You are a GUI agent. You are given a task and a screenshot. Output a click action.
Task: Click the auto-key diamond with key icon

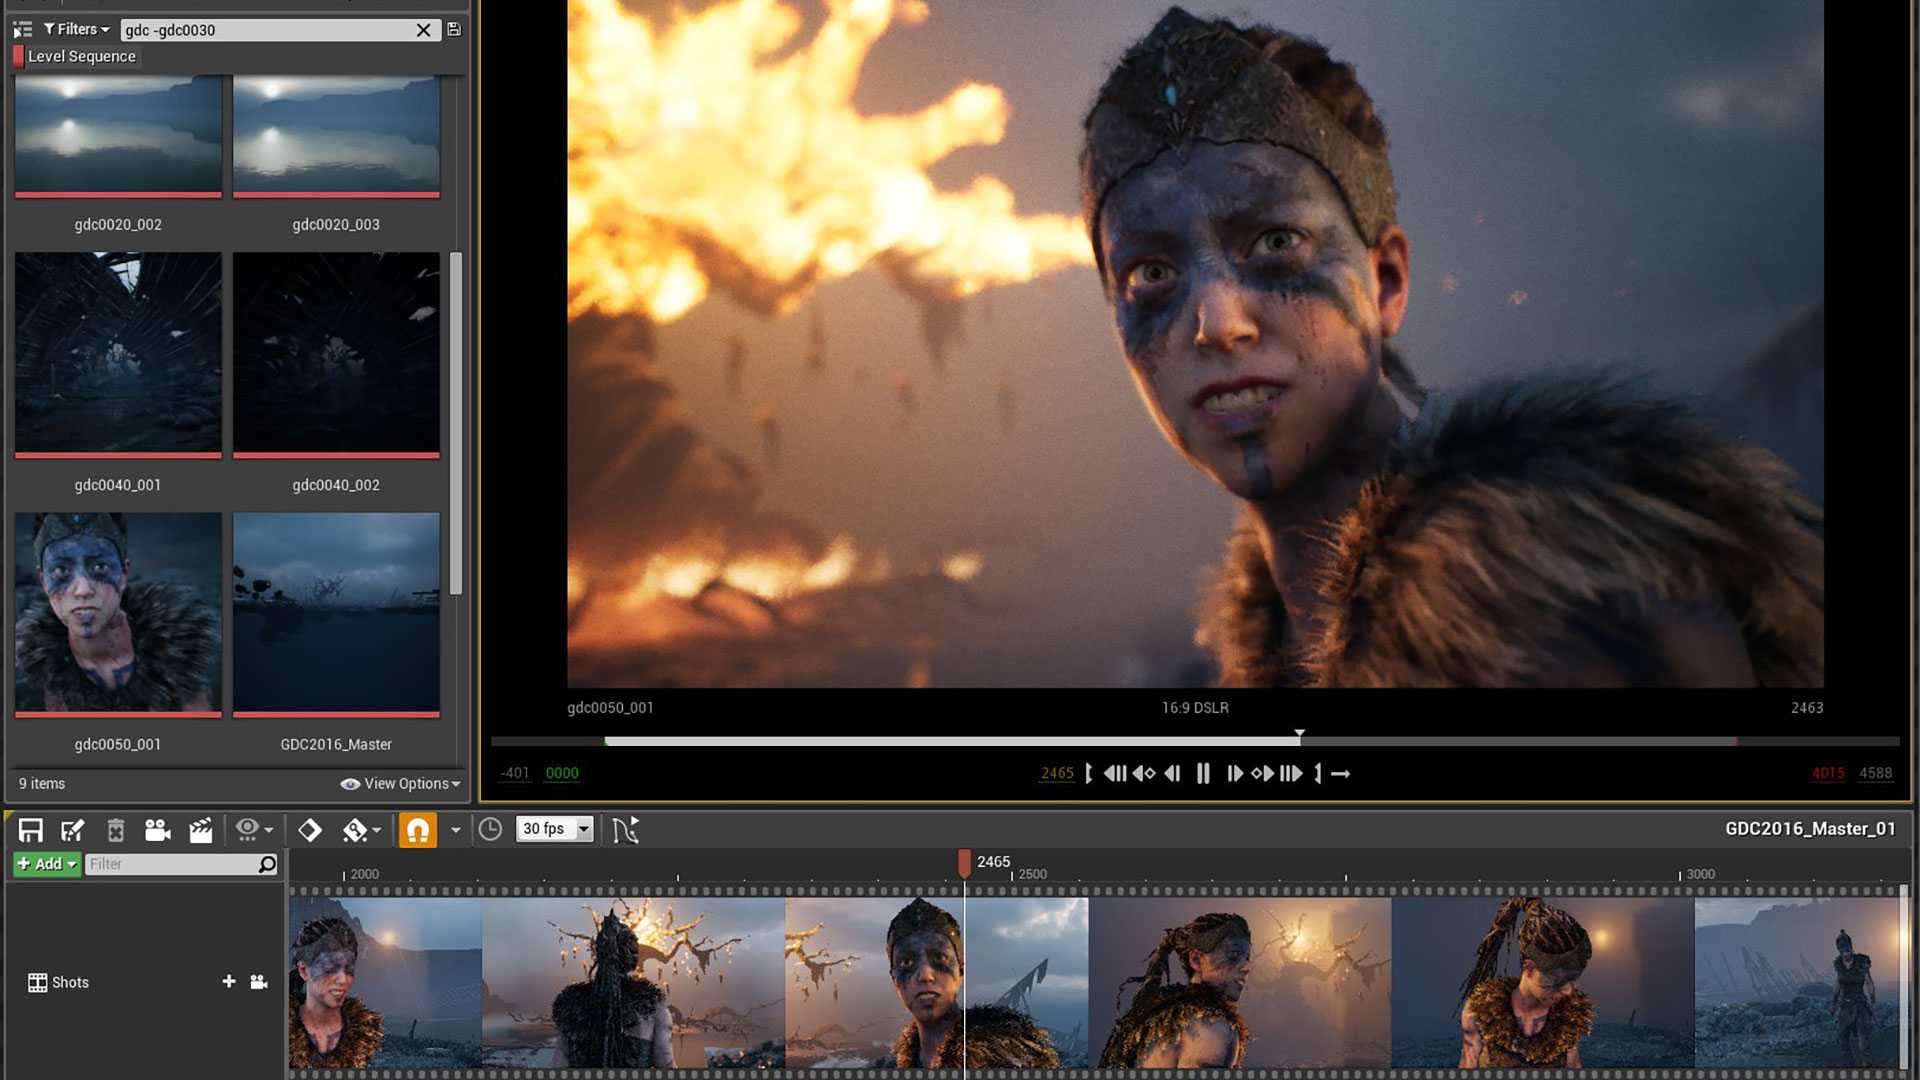[355, 830]
